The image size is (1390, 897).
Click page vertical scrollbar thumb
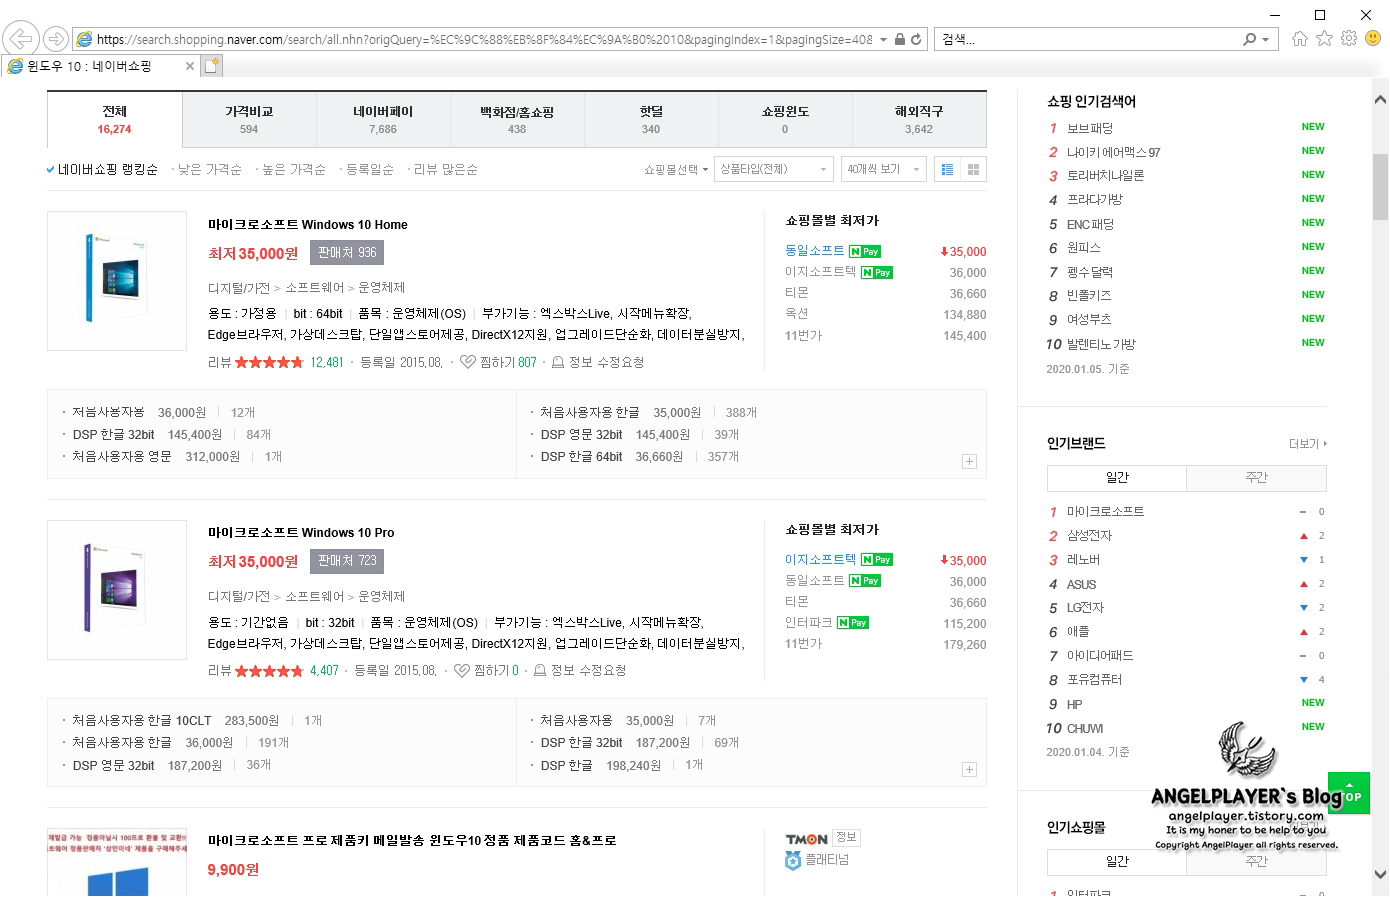(x=1380, y=187)
